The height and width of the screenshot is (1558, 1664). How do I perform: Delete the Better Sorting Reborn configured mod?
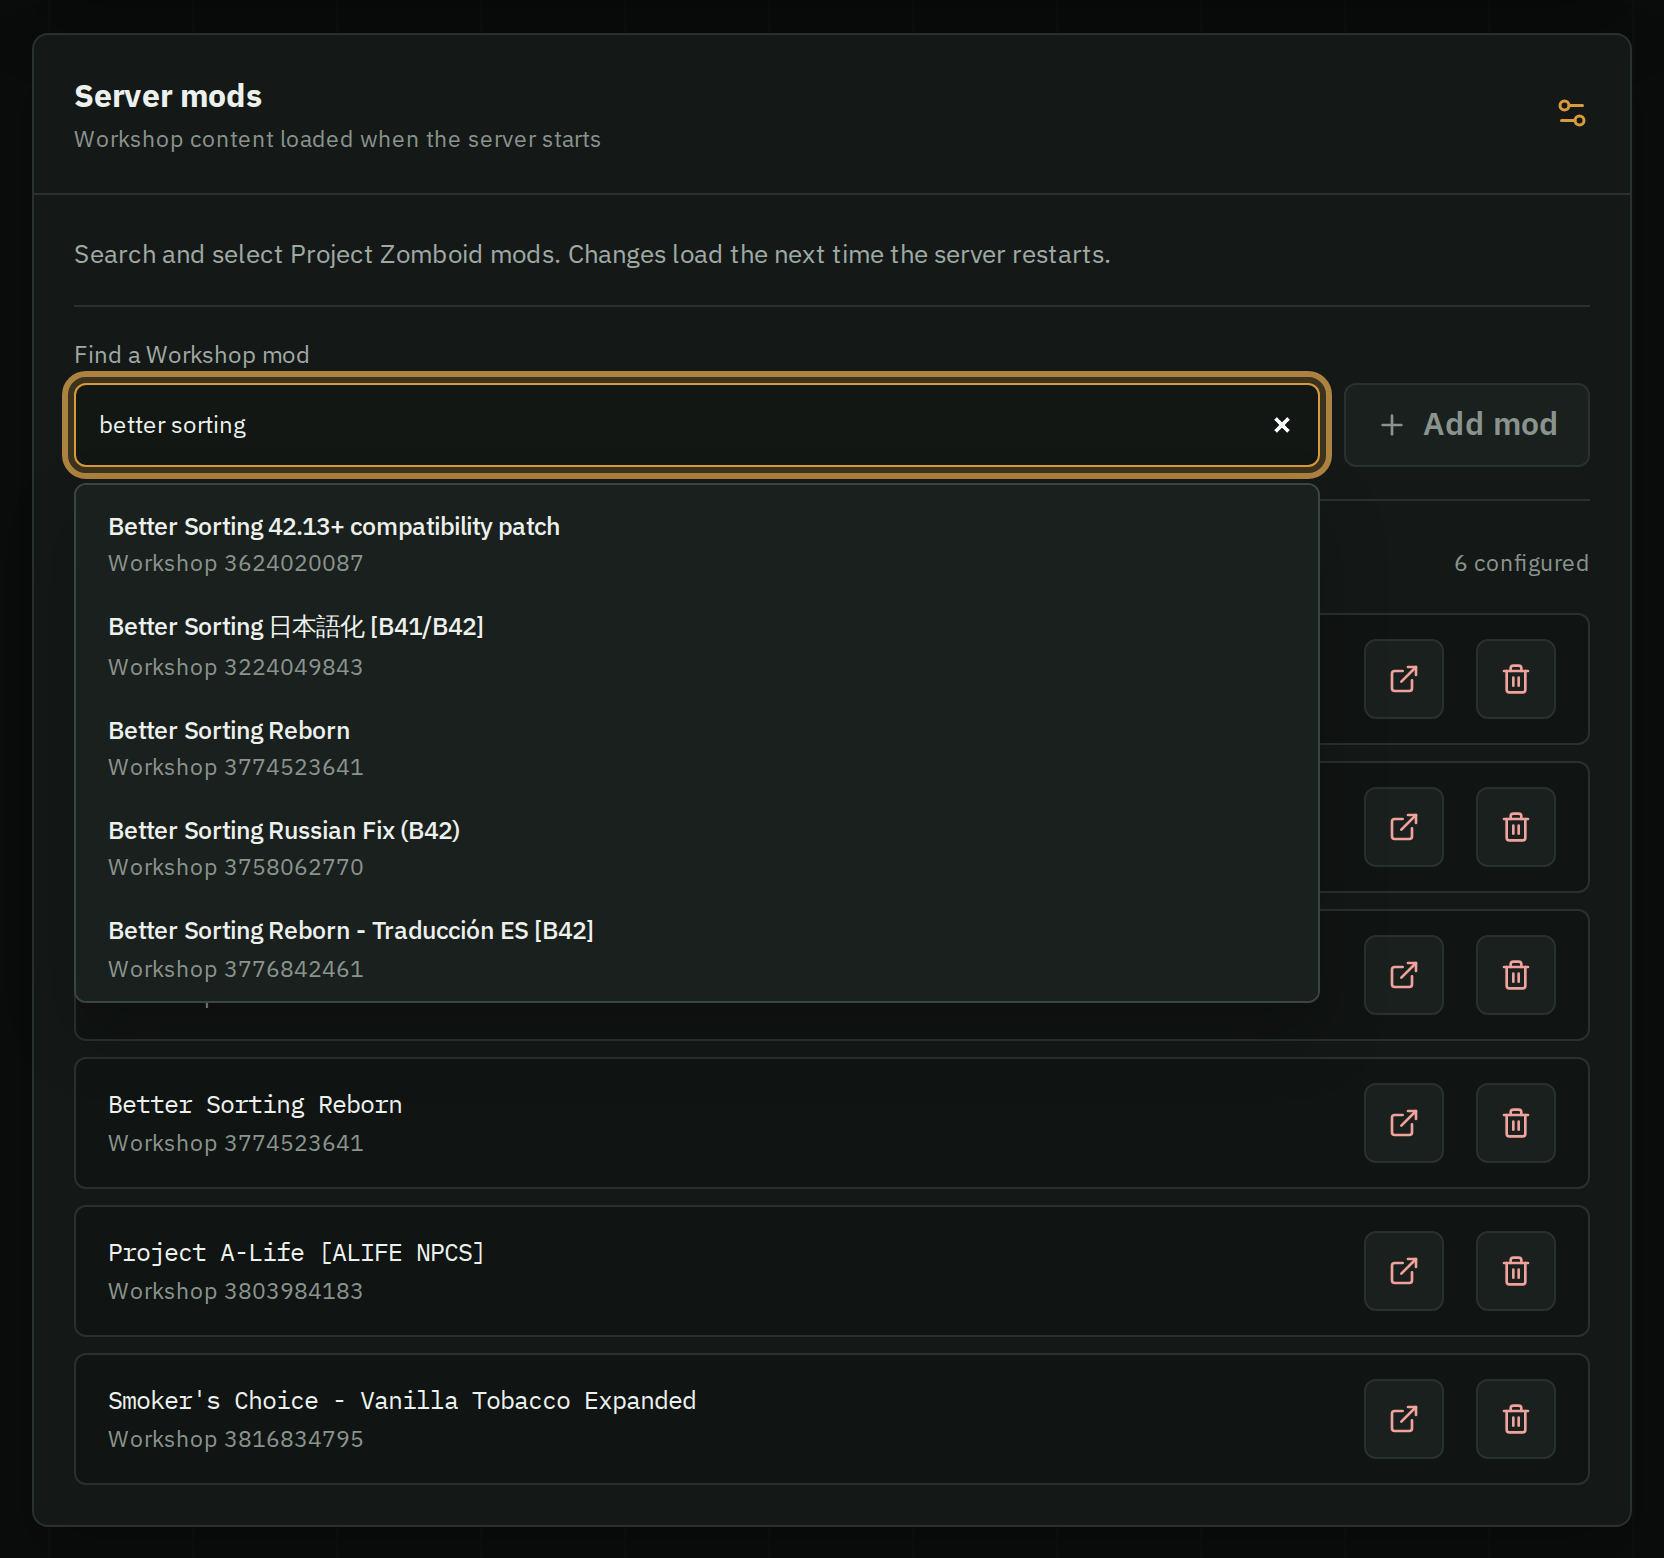tap(1516, 1123)
